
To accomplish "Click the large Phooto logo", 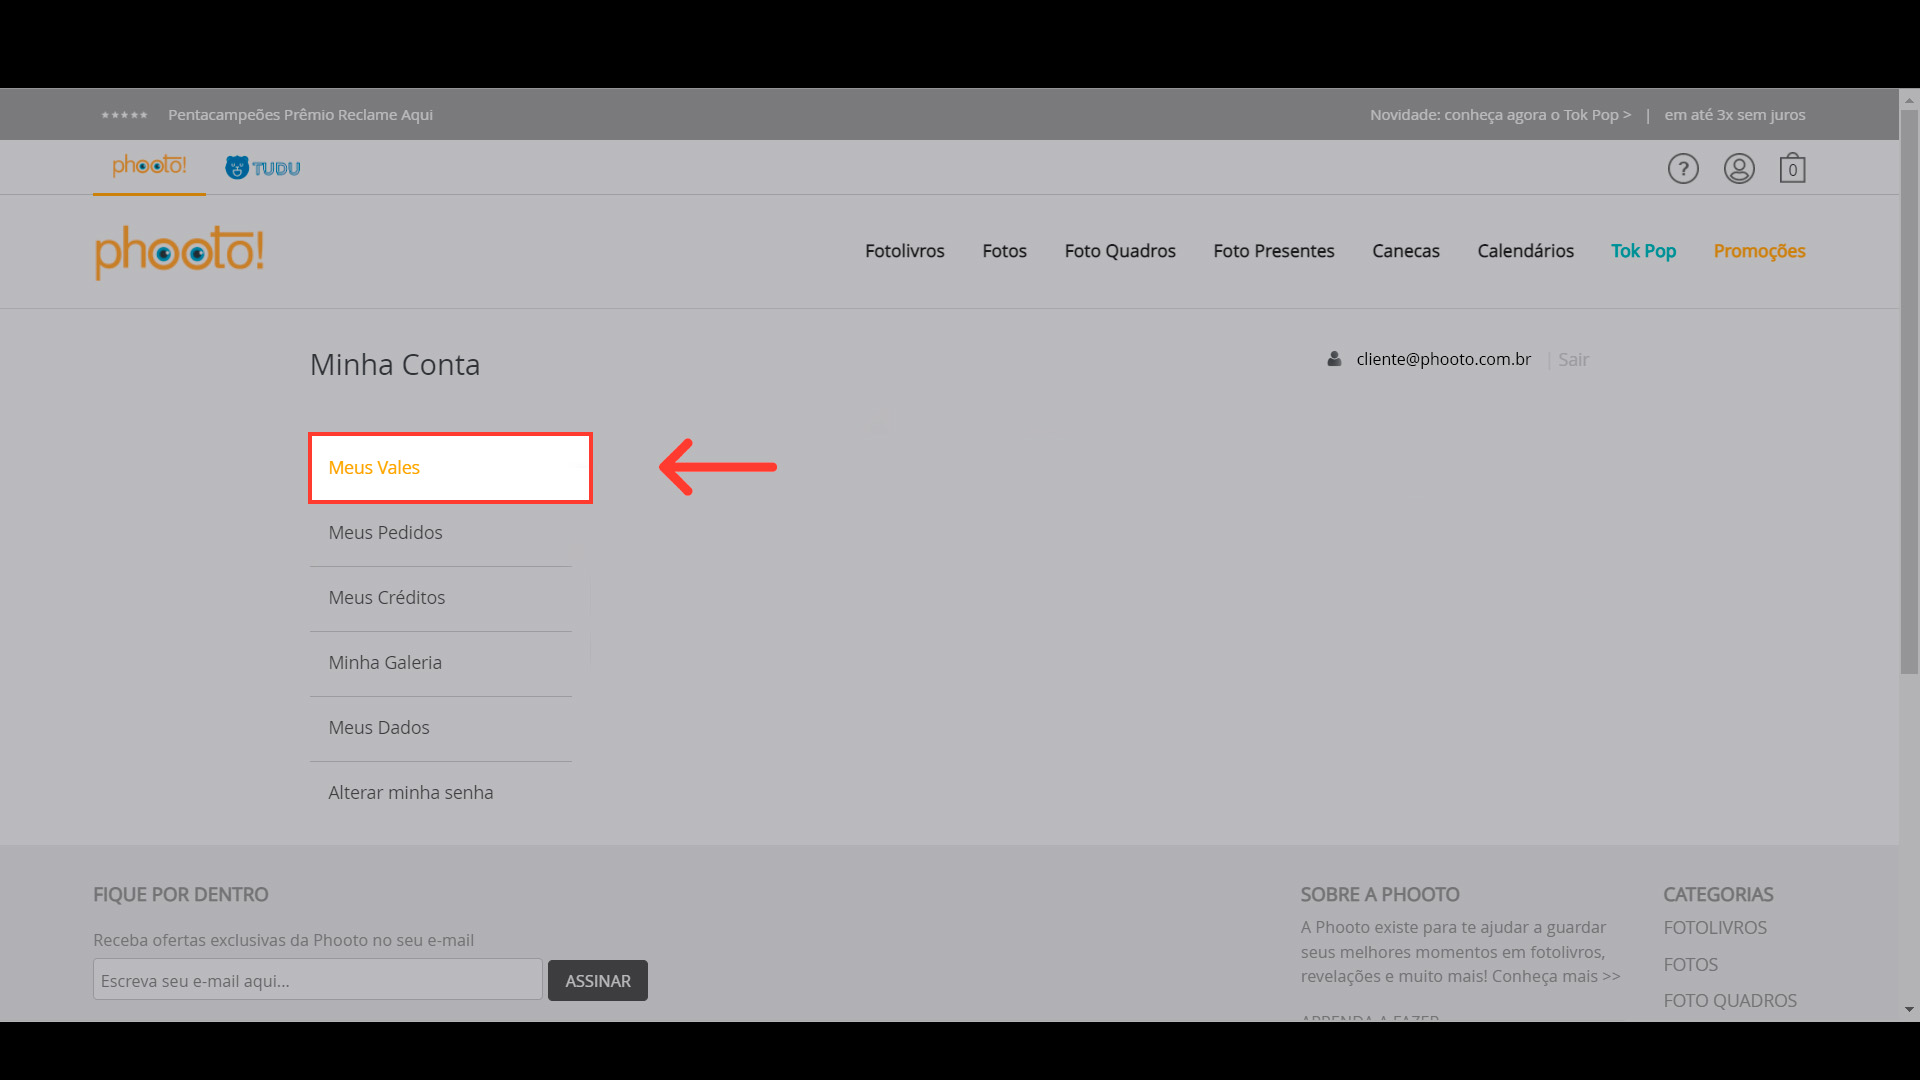I will (x=180, y=252).
